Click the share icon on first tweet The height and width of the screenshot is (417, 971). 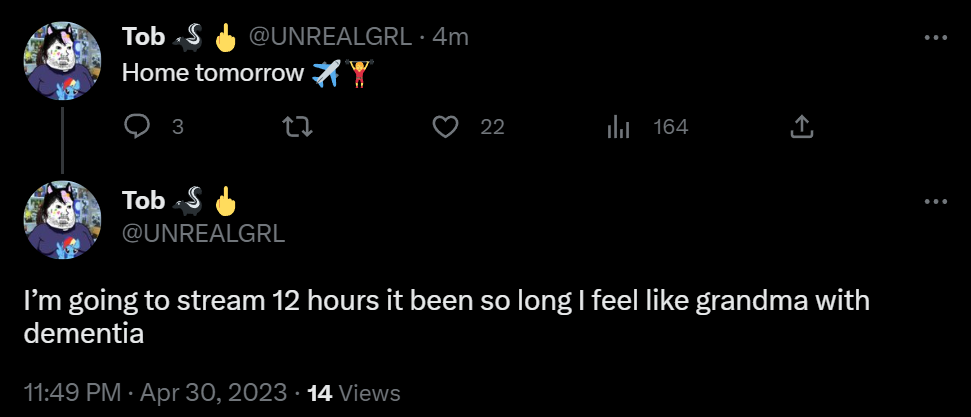pos(801,127)
